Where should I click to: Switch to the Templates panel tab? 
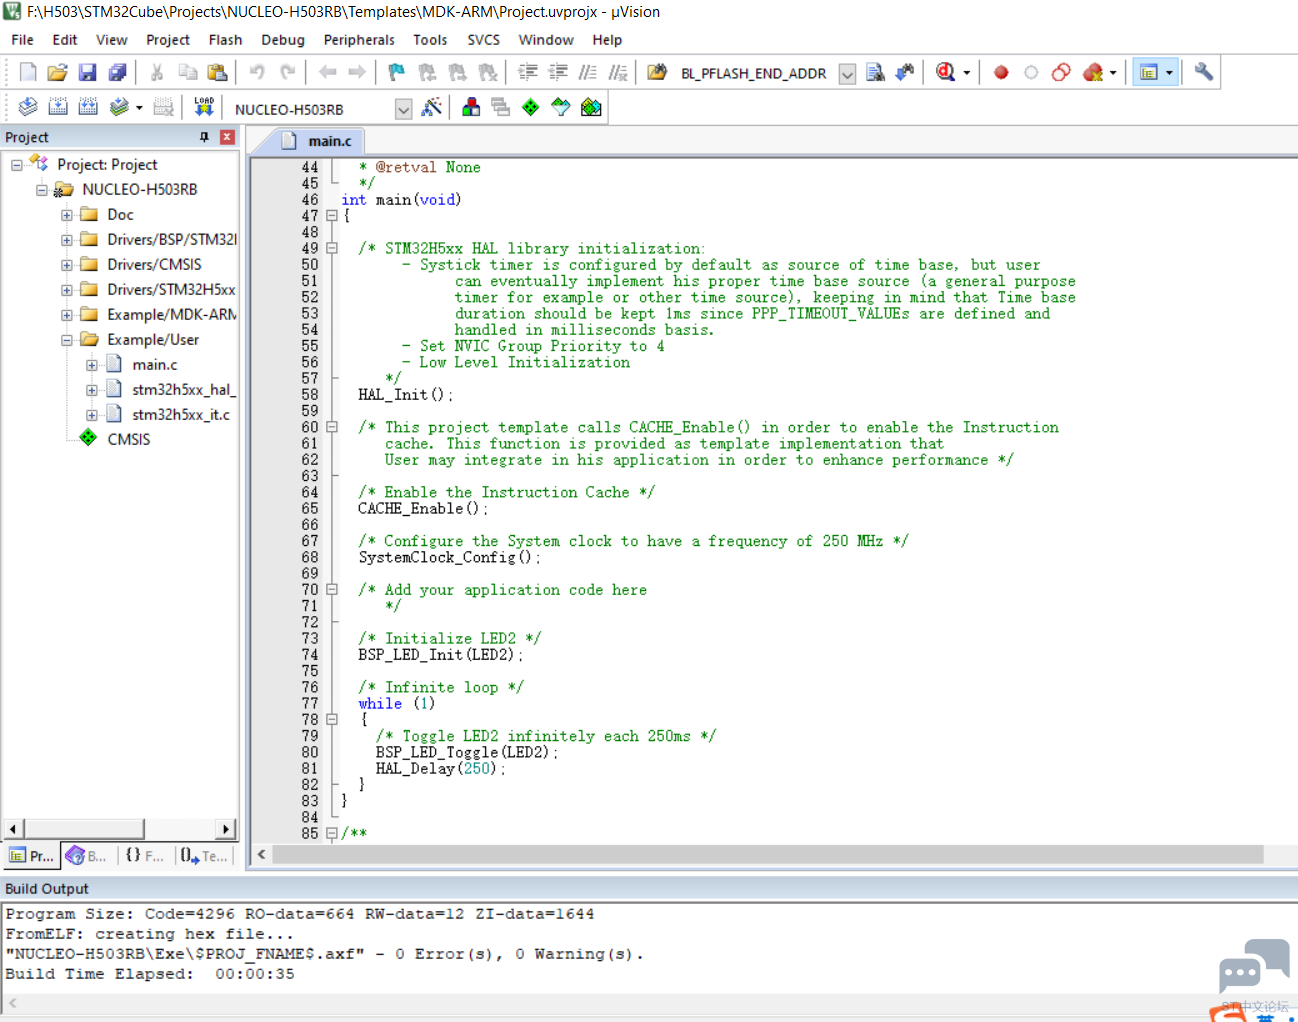204,856
